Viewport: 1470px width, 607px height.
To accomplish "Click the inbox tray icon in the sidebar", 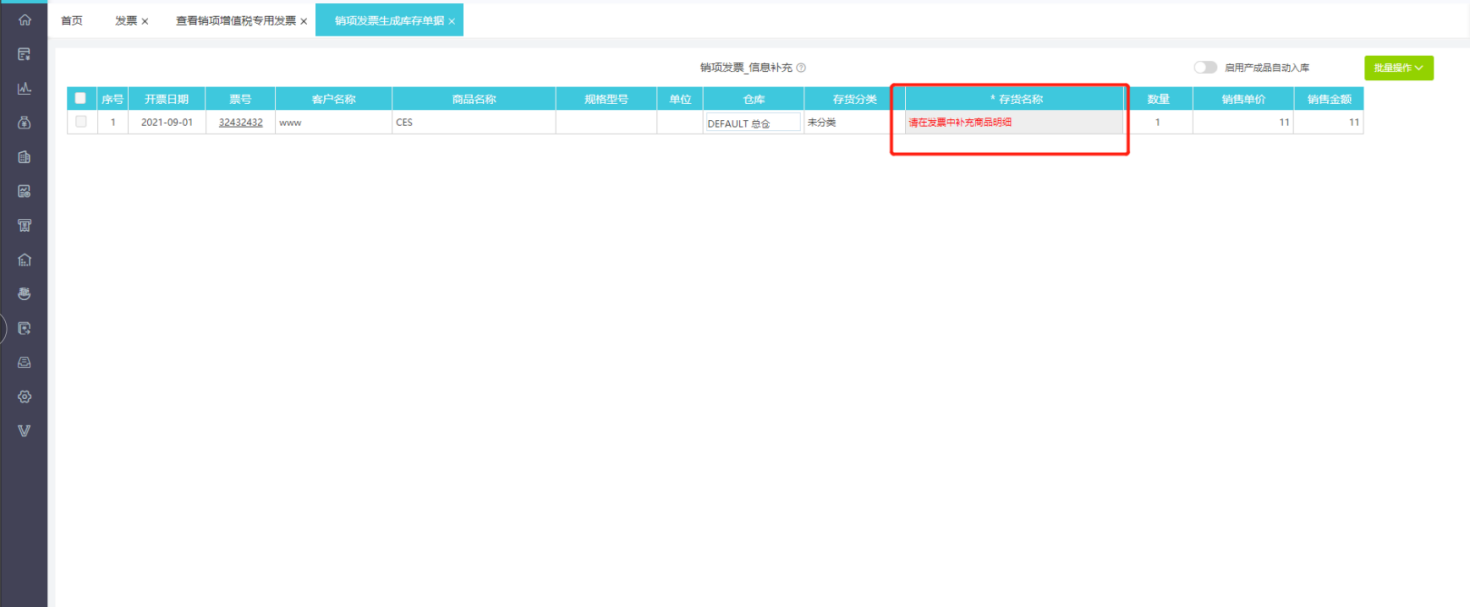I will click(x=24, y=362).
